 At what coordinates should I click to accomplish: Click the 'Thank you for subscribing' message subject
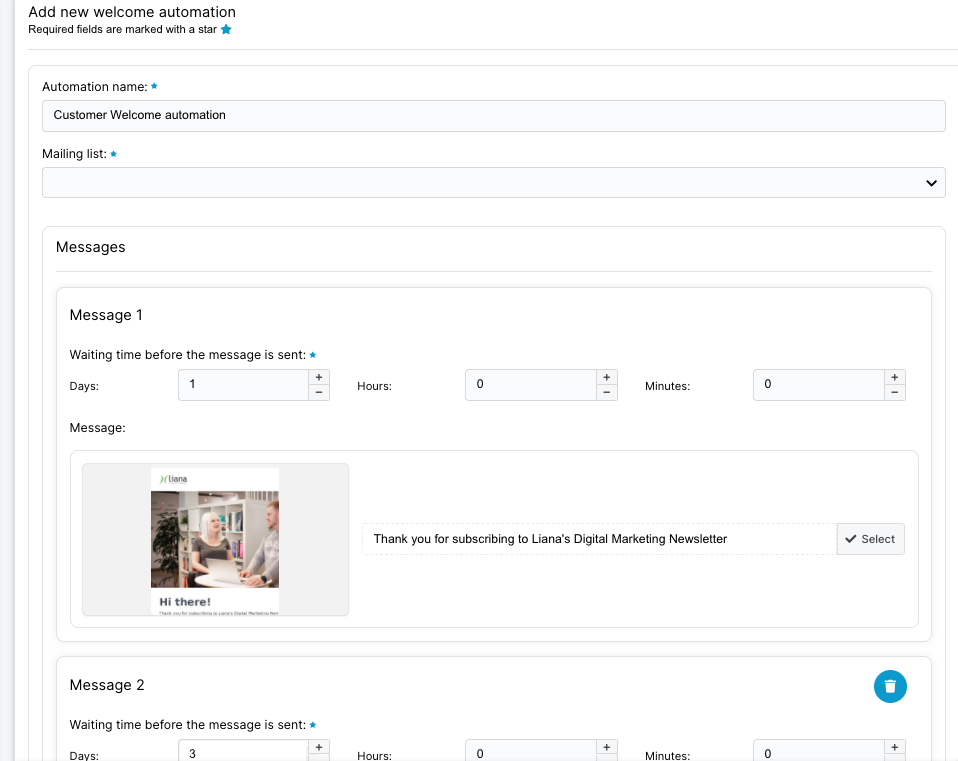pyautogui.click(x=599, y=539)
